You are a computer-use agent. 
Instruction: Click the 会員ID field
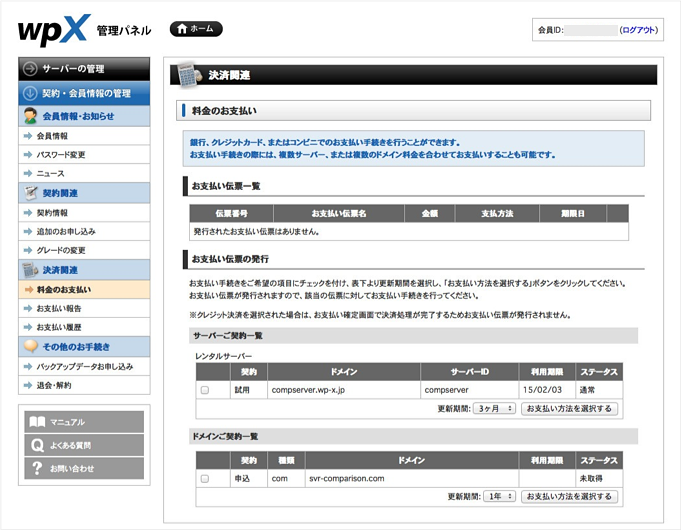[591, 30]
